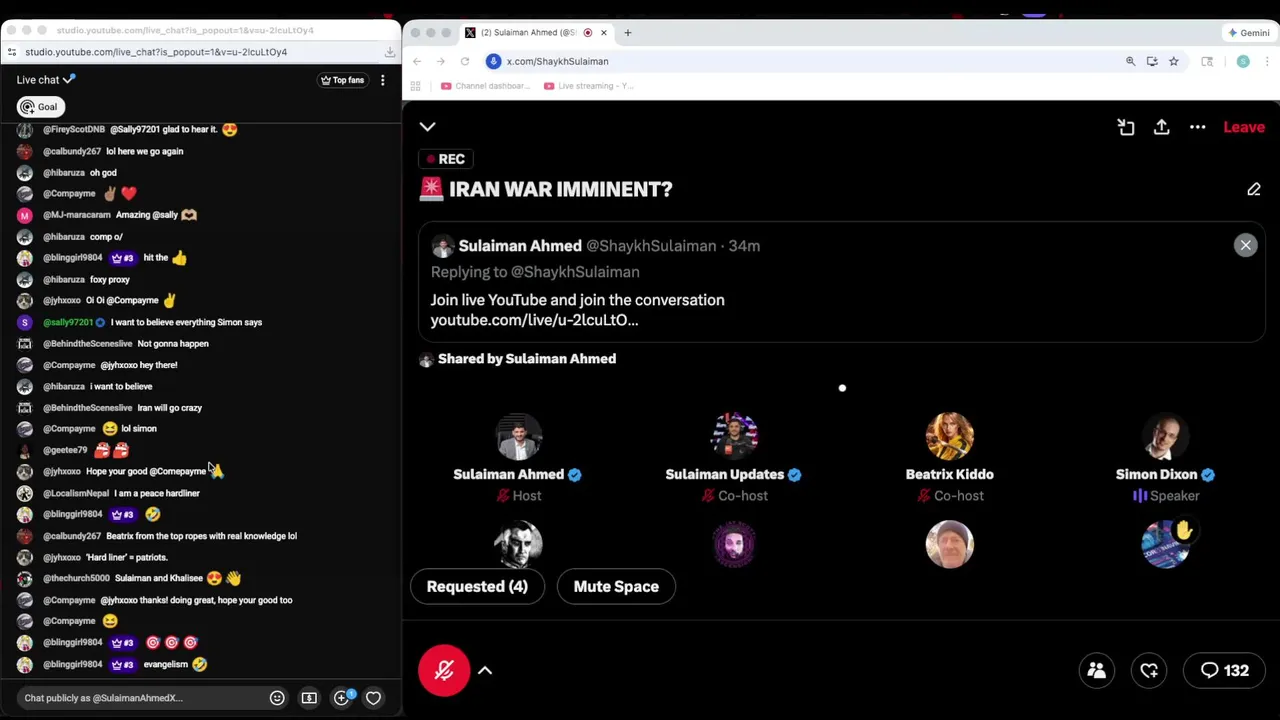Open the Space three-dot more options
1280x720 pixels.
1198,127
